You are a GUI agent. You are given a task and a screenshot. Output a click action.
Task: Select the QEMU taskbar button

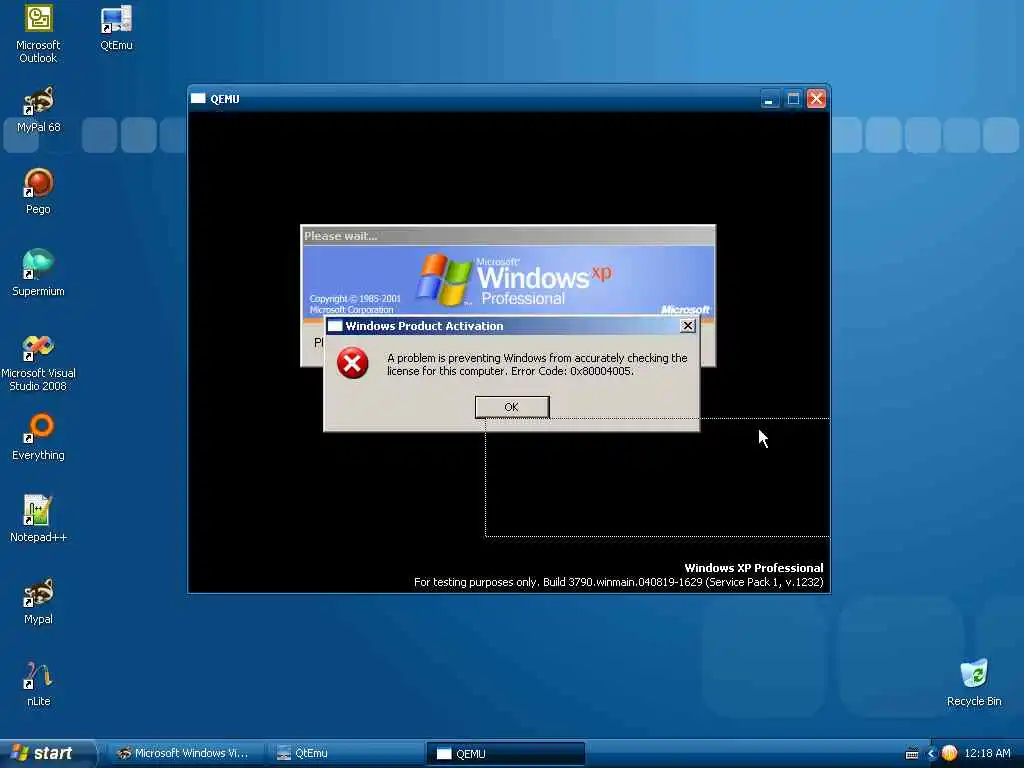505,754
